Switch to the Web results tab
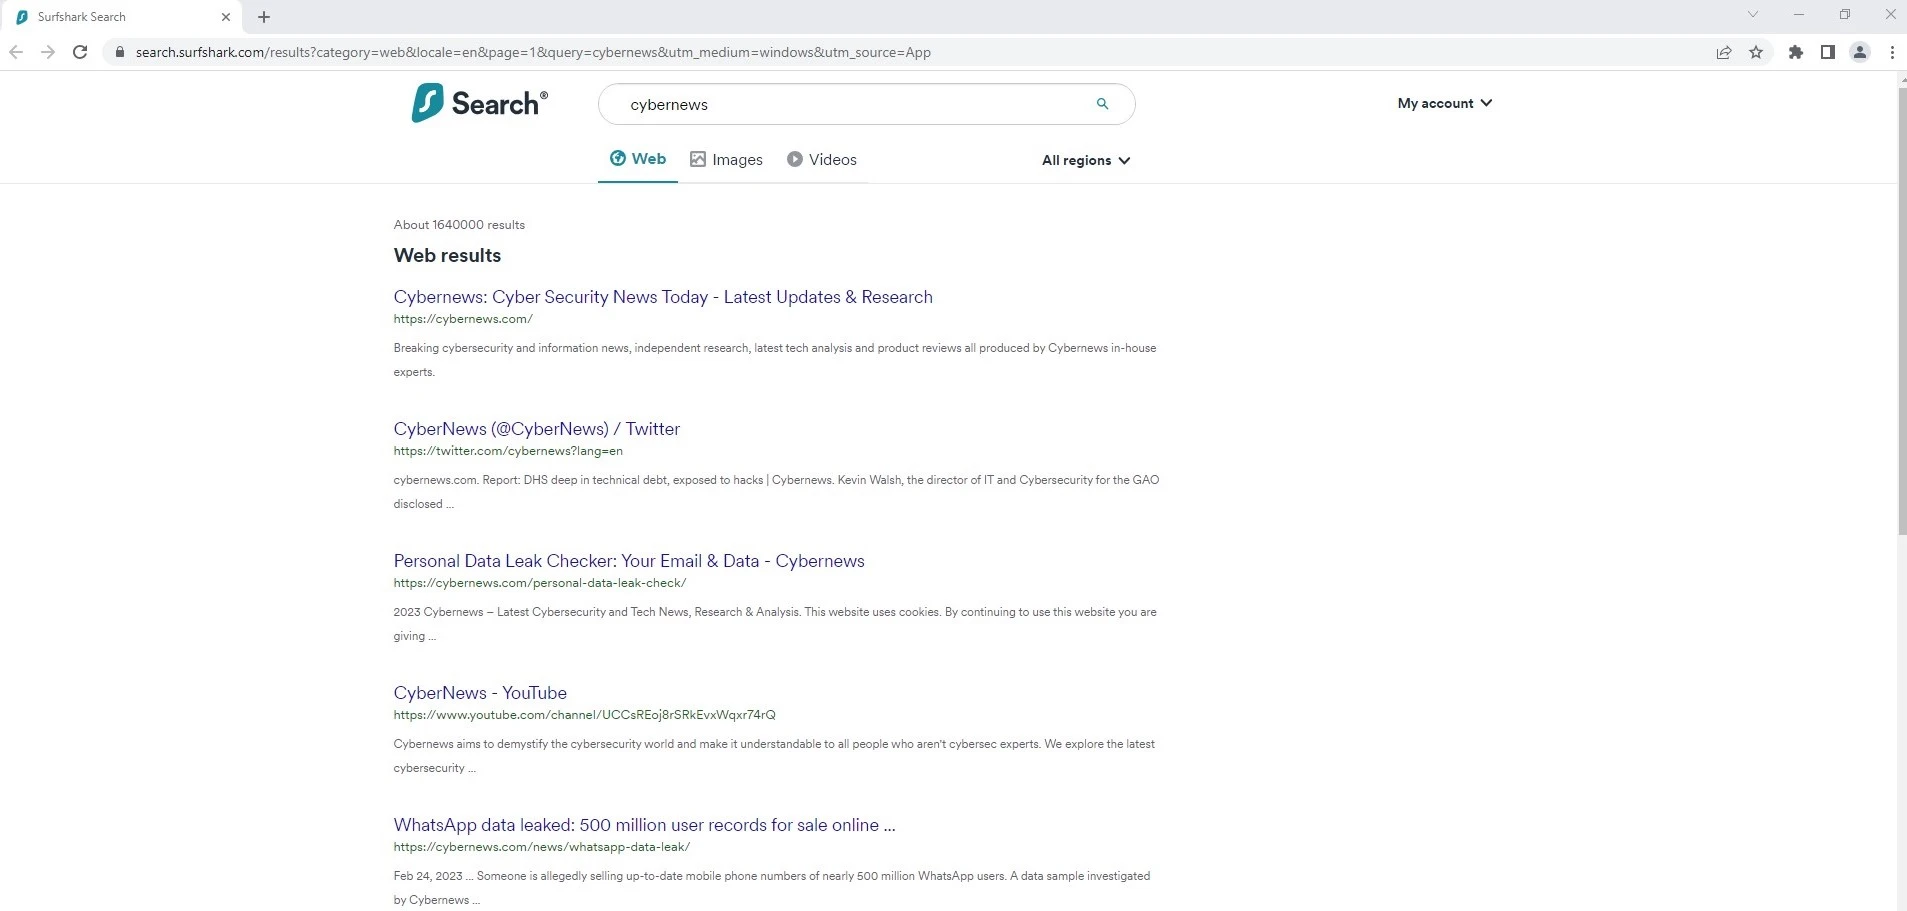This screenshot has height=911, width=1907. [637, 158]
